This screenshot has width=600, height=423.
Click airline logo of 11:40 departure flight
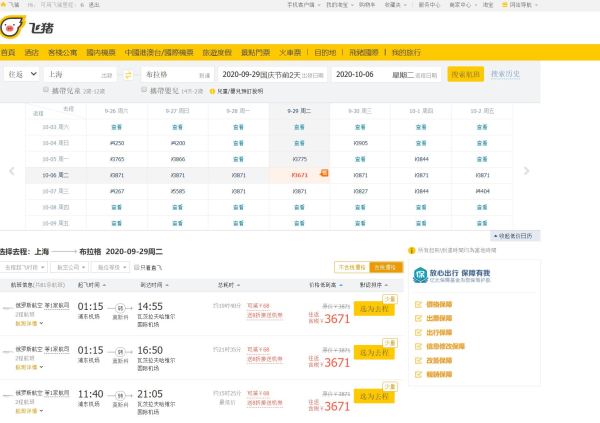click(x=7, y=395)
